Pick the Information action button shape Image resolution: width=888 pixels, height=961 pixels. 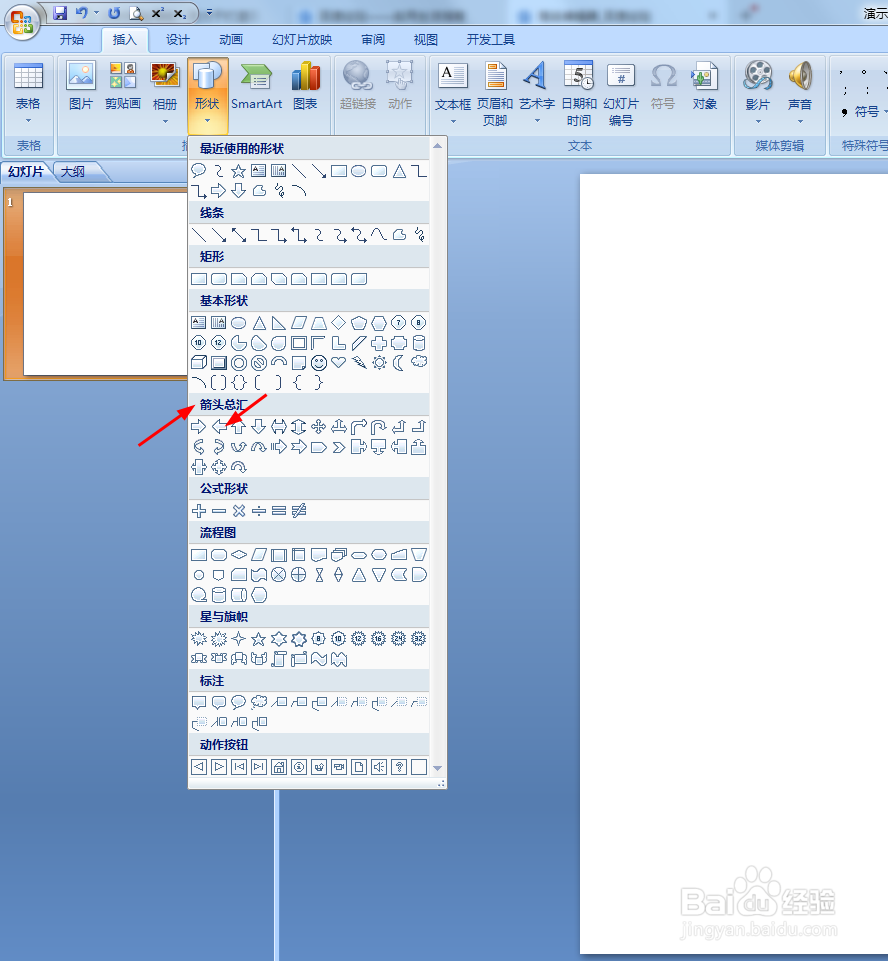(x=299, y=767)
